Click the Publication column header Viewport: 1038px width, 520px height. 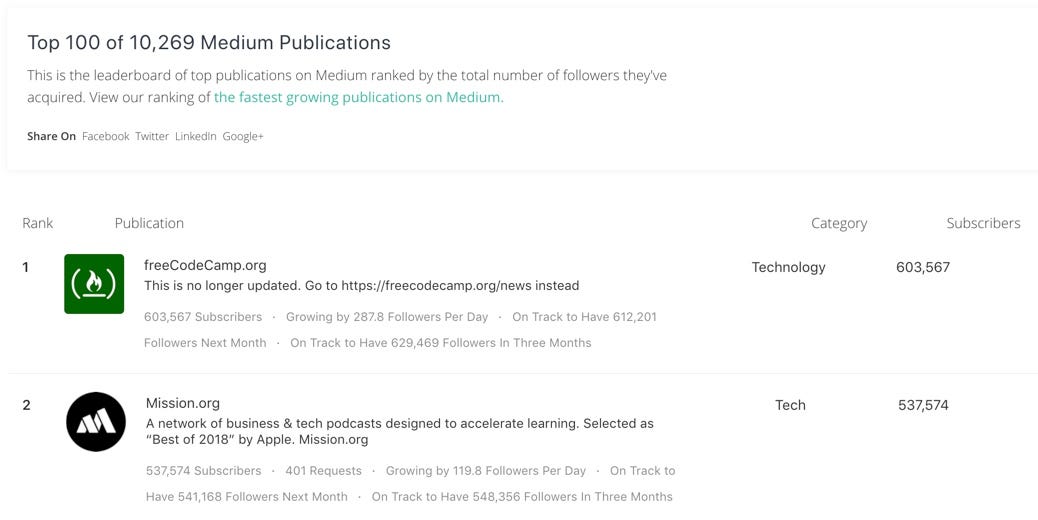pos(149,223)
